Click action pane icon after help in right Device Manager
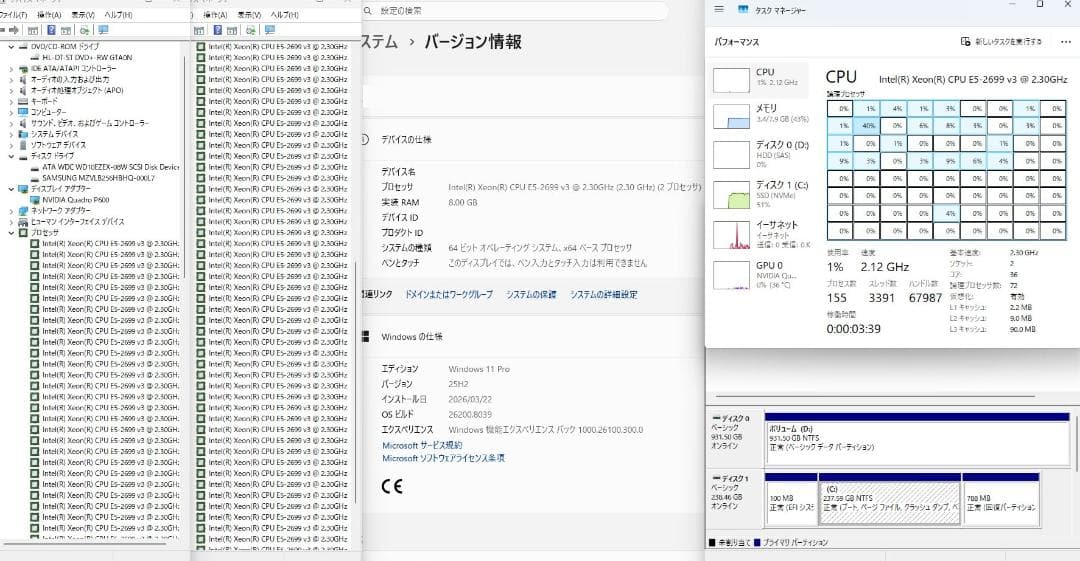 (x=233, y=30)
